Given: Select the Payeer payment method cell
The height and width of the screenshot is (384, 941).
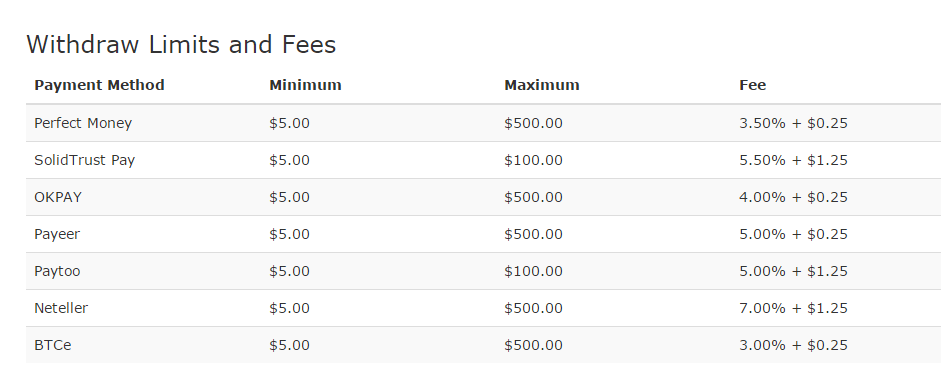Looking at the screenshot, I should pyautogui.click(x=57, y=235).
